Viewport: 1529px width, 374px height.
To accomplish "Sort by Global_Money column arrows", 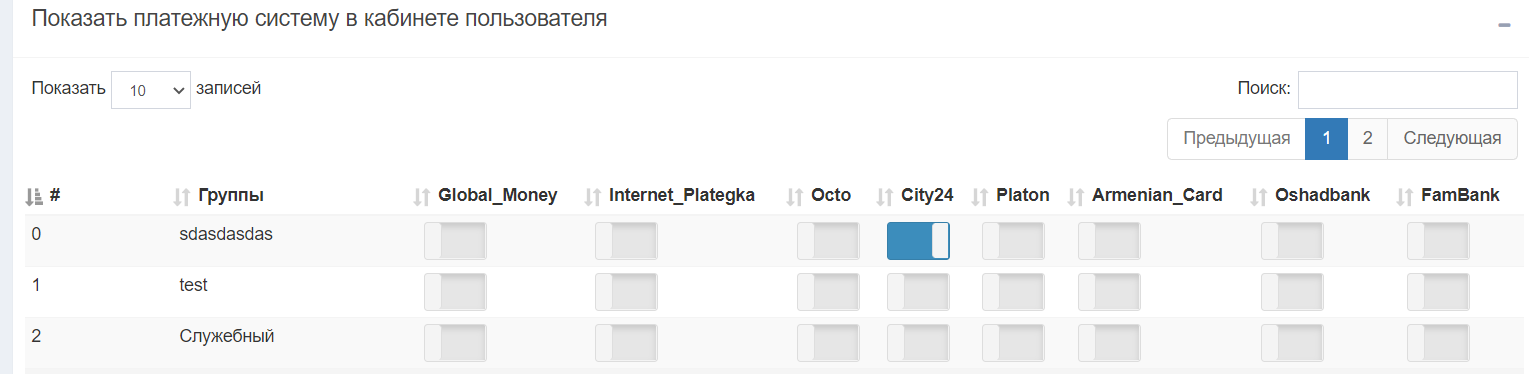I will click(x=422, y=197).
